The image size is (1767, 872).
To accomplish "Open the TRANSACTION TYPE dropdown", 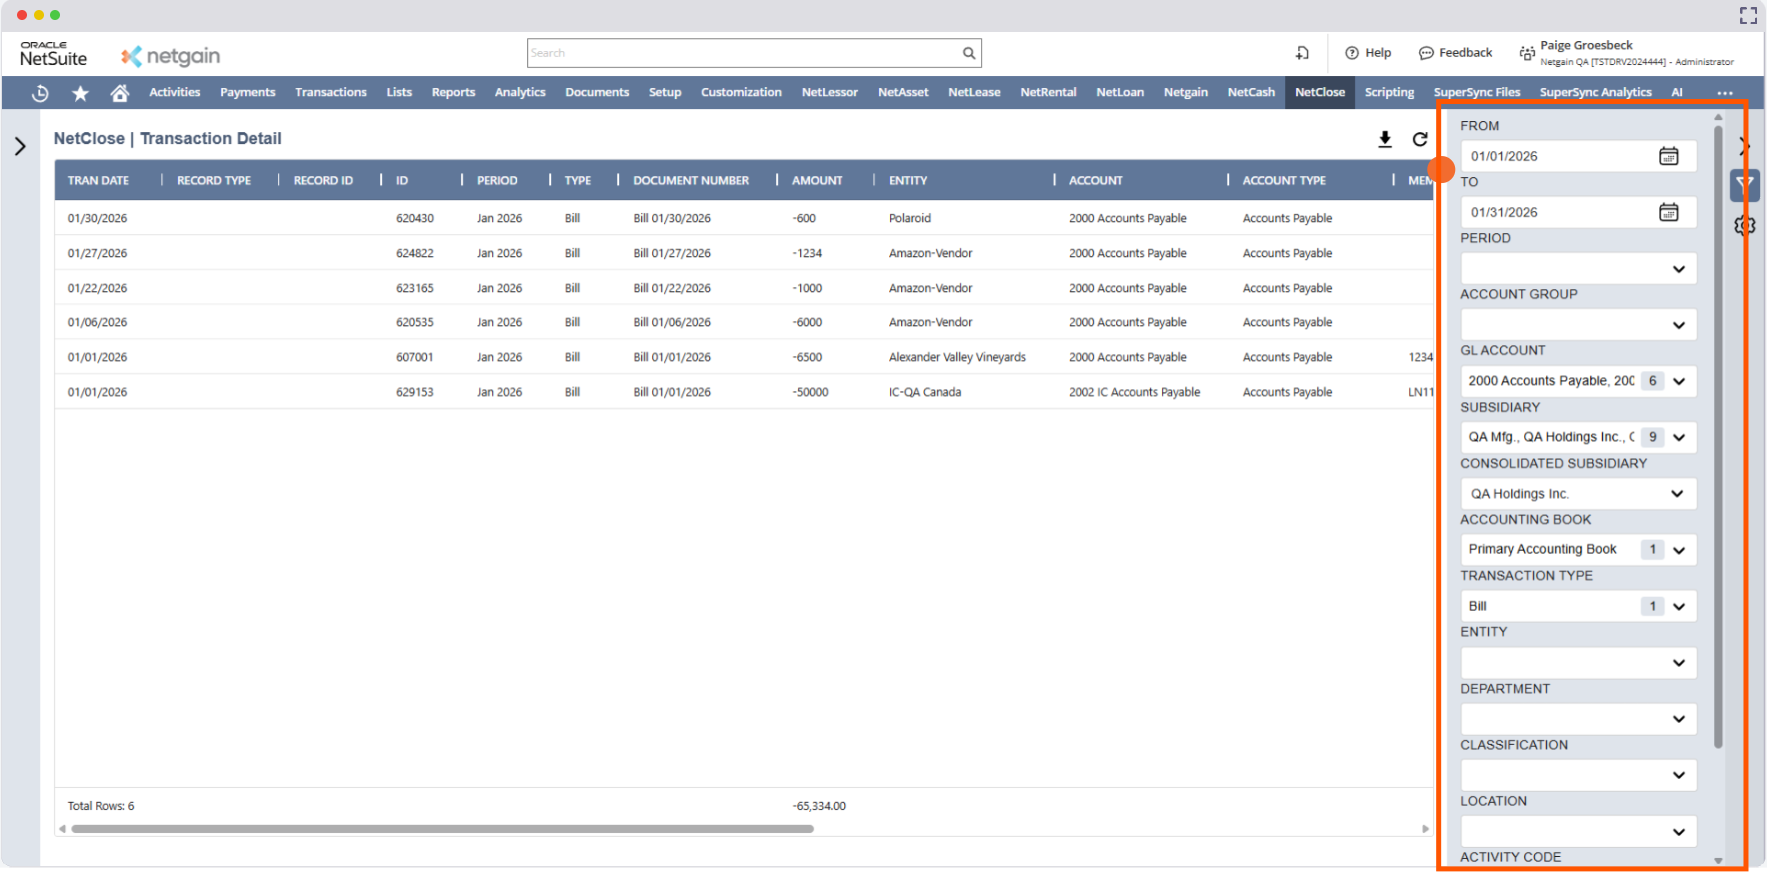I will tap(1678, 606).
